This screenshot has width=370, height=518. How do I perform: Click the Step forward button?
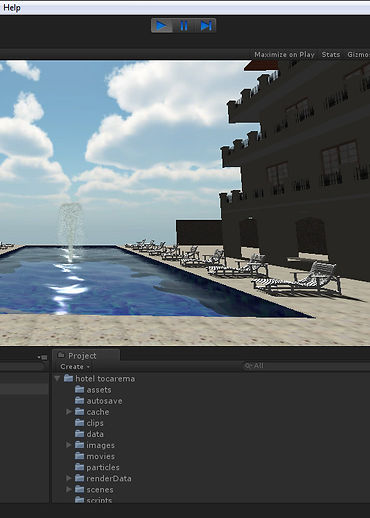(205, 26)
